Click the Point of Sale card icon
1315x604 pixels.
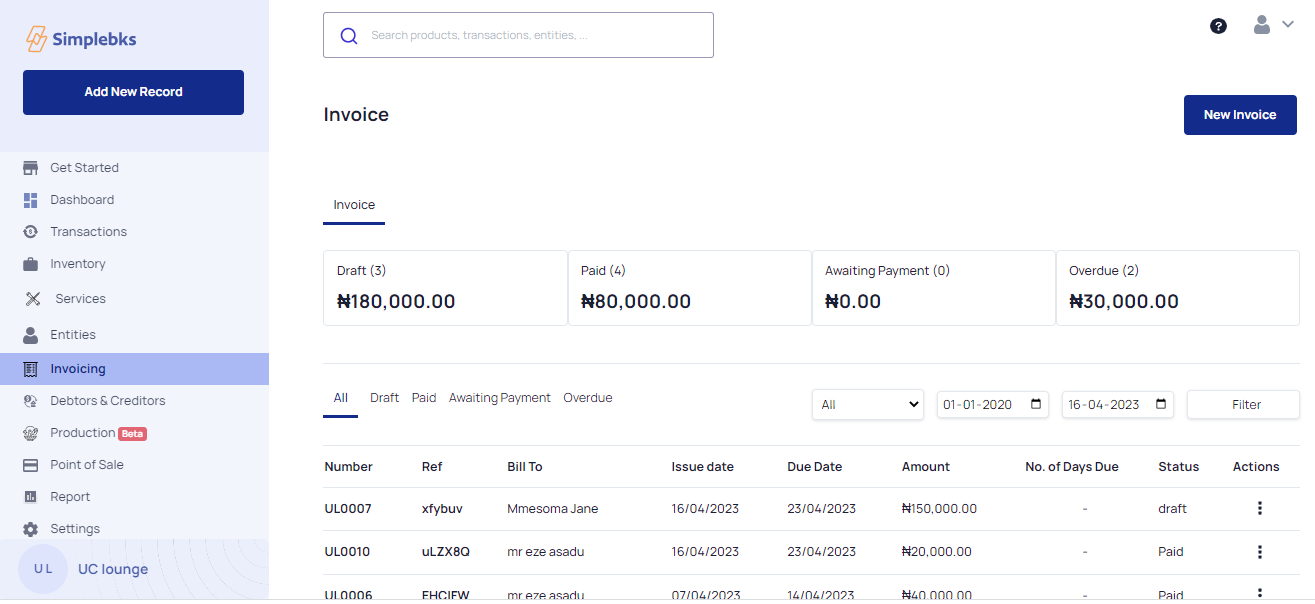click(31, 465)
